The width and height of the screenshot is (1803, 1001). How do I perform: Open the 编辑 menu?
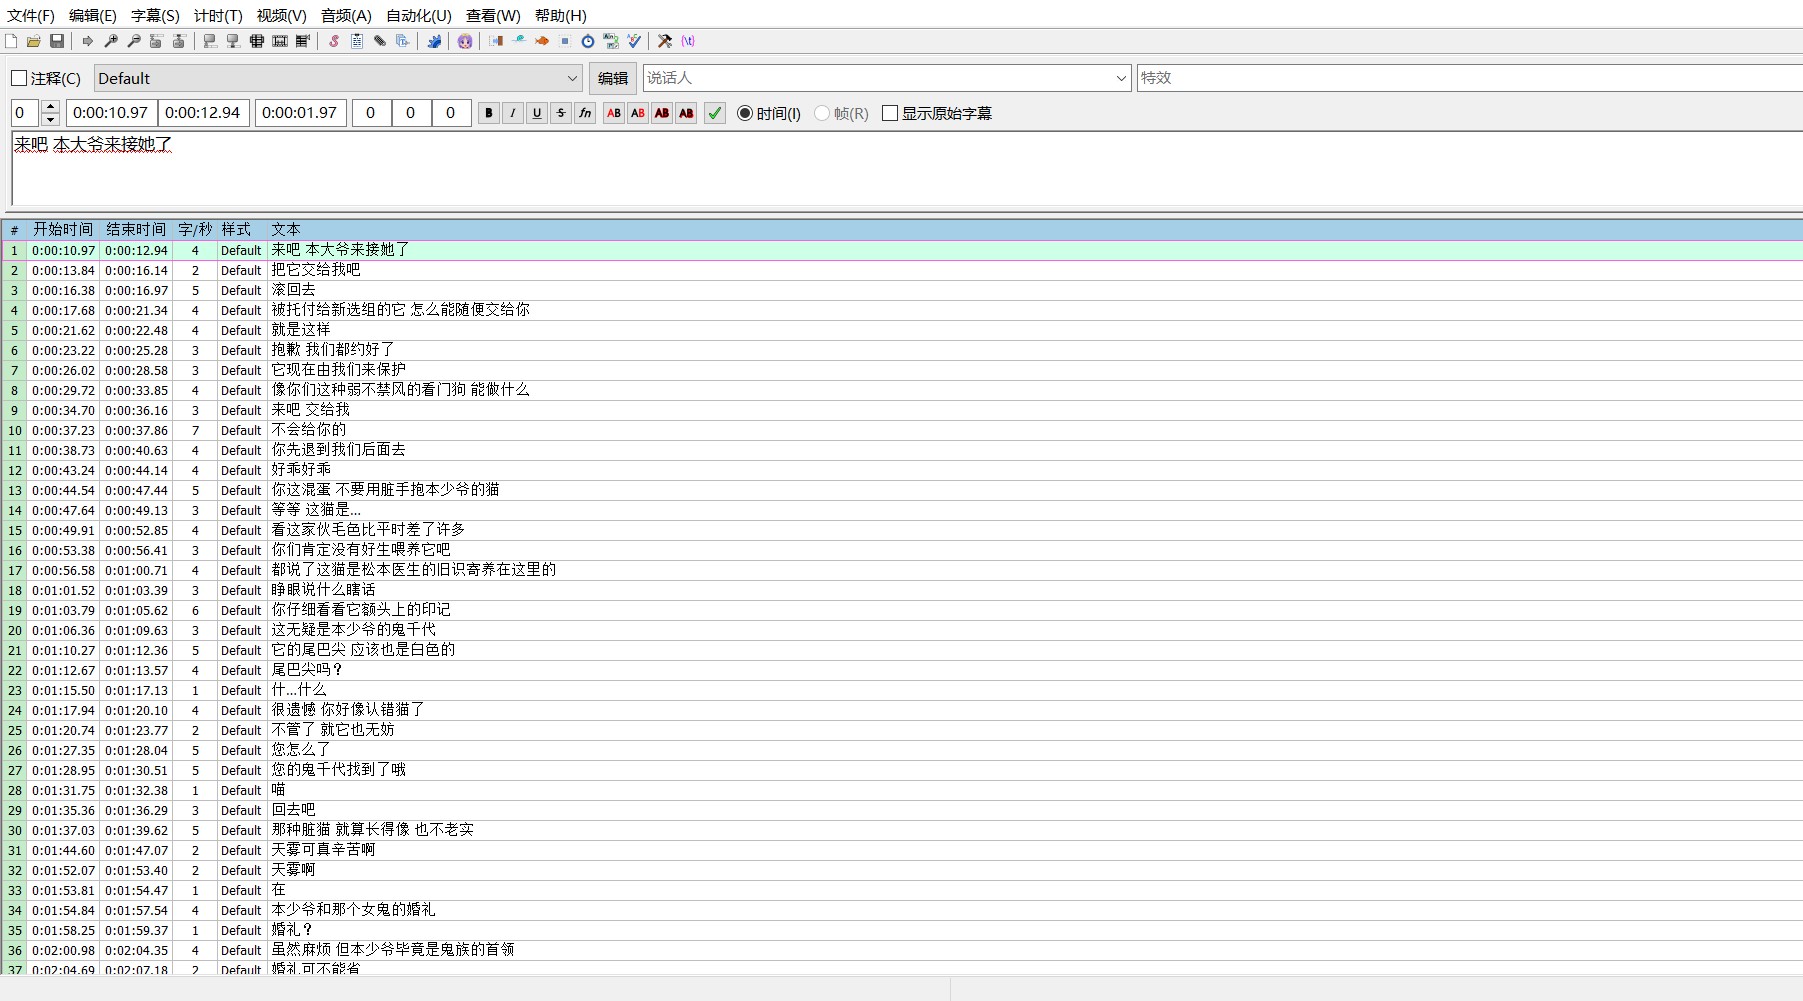tap(93, 16)
